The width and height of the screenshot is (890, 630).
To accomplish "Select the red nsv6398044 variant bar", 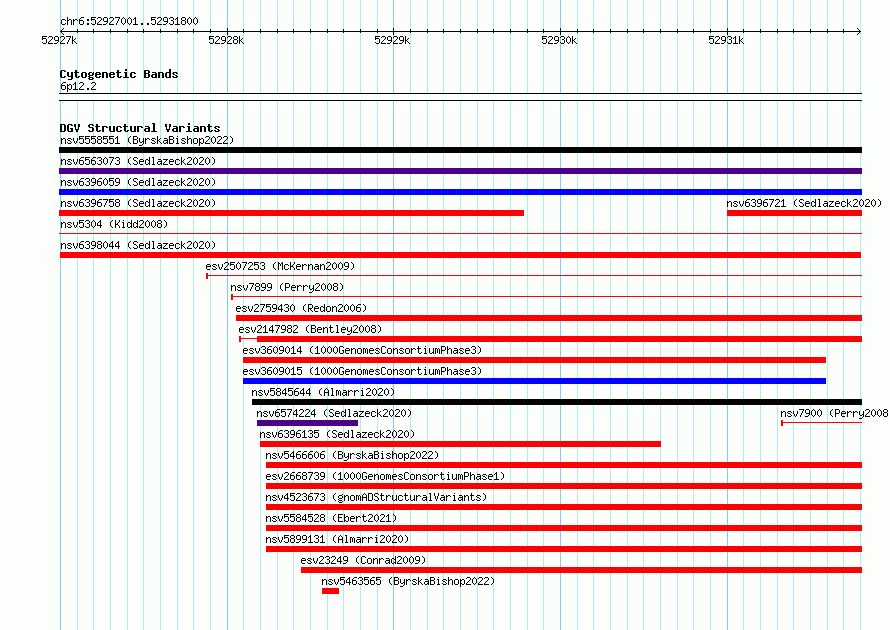I will click(460, 255).
